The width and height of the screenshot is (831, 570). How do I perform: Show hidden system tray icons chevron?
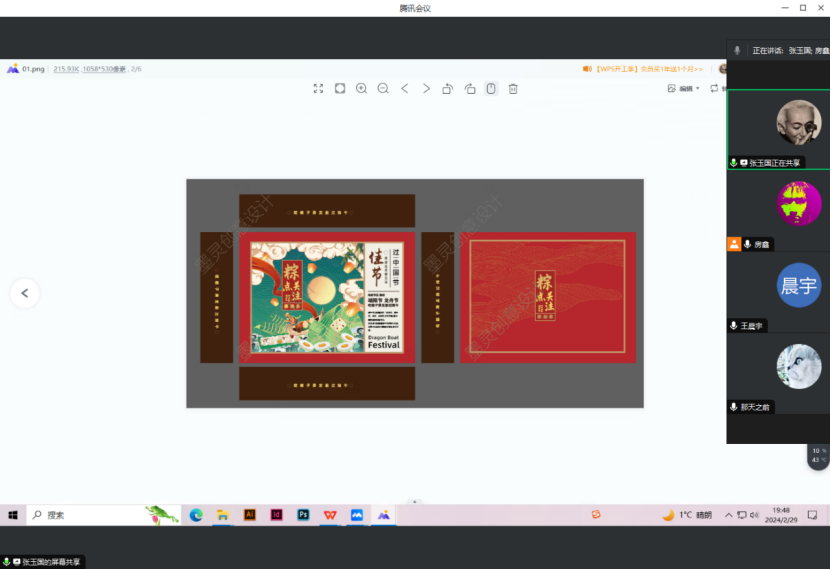tap(728, 515)
